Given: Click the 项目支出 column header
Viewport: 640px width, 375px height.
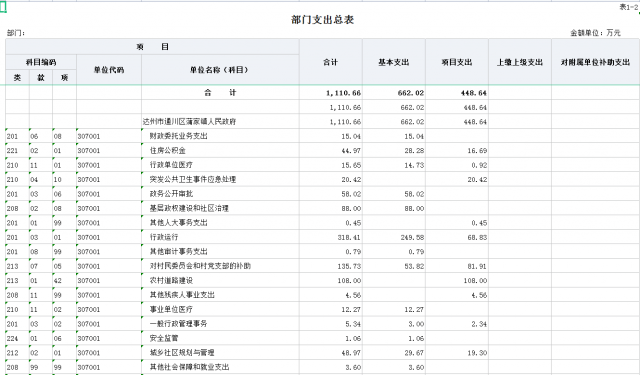Looking at the screenshot, I should [x=457, y=62].
